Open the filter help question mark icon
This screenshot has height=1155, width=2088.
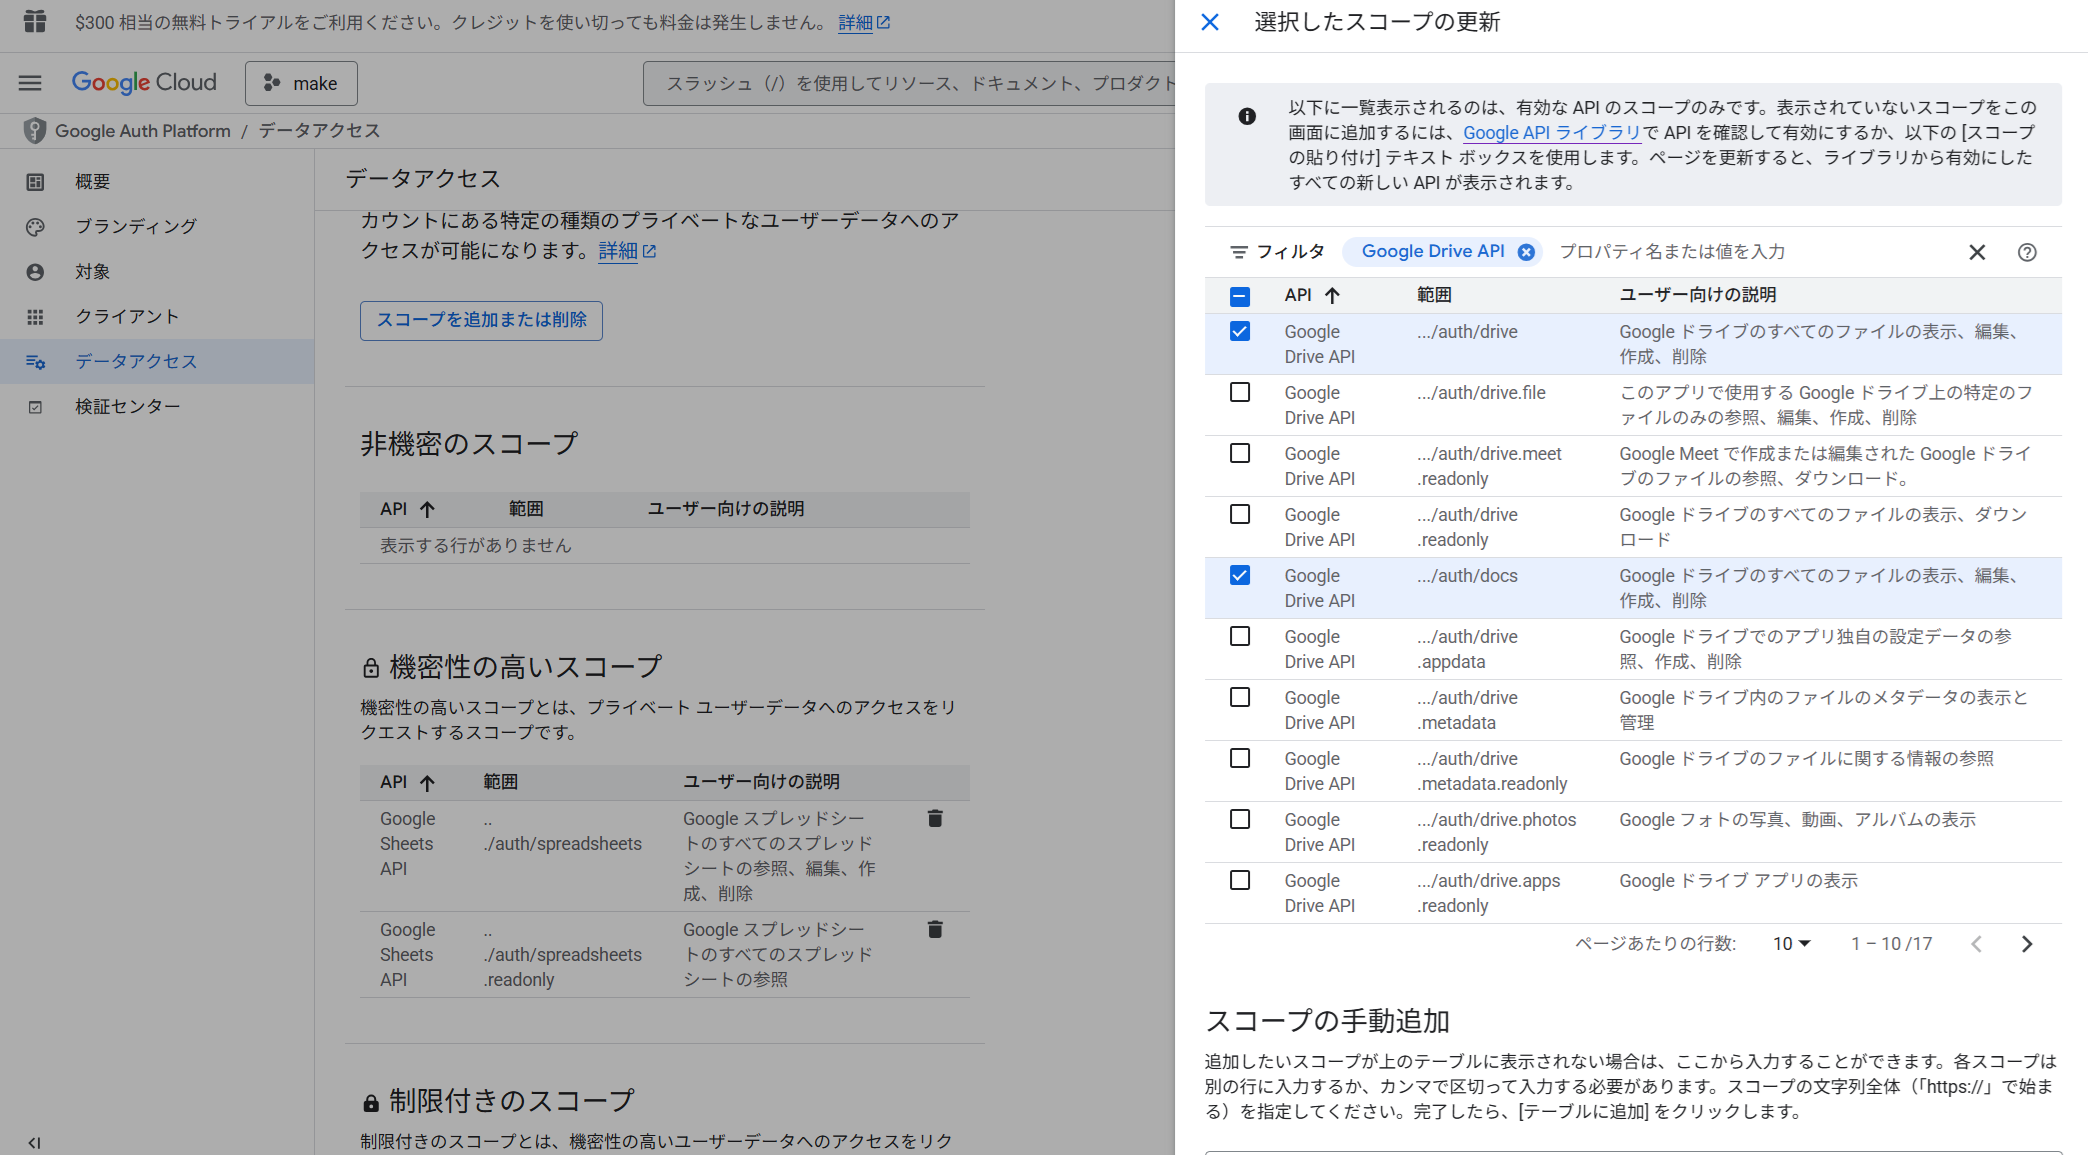click(x=2027, y=252)
